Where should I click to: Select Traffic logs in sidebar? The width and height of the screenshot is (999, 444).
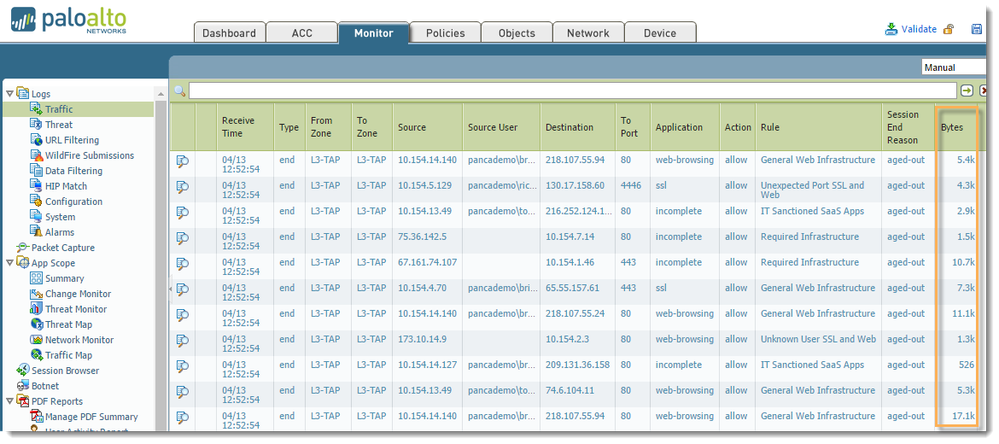pyautogui.click(x=59, y=110)
